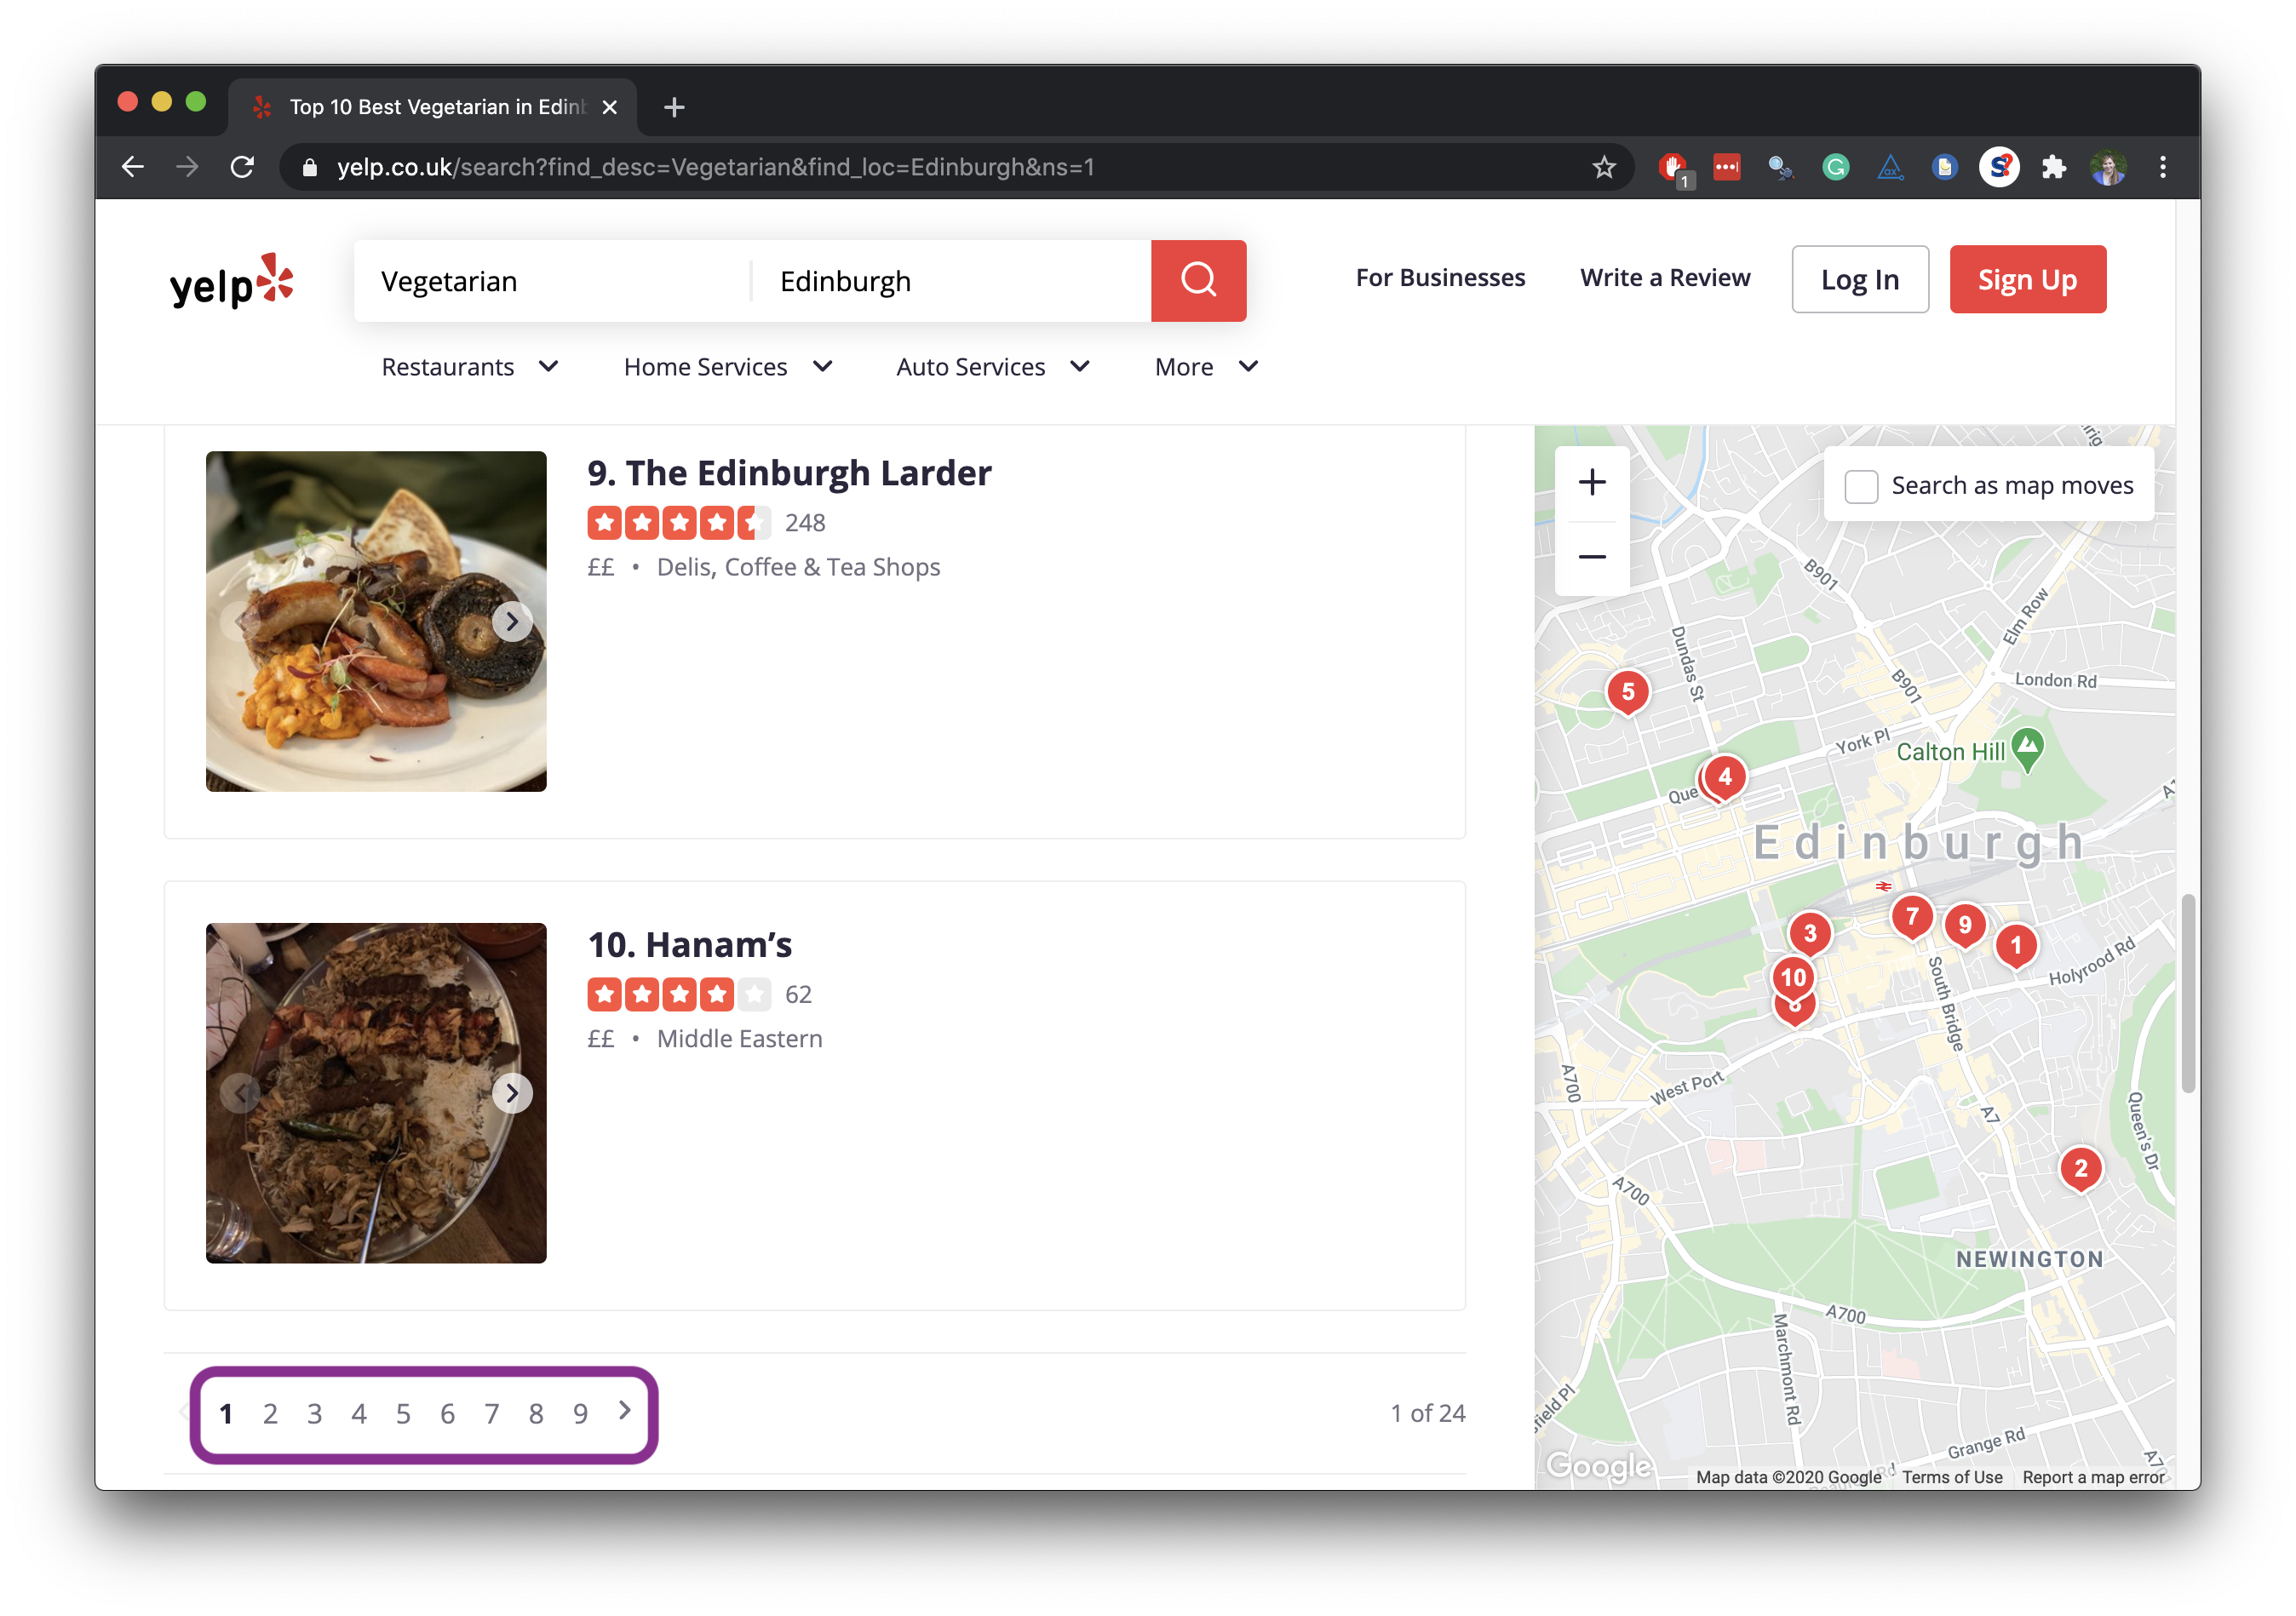Expand the Auto Services dropdown

993,367
